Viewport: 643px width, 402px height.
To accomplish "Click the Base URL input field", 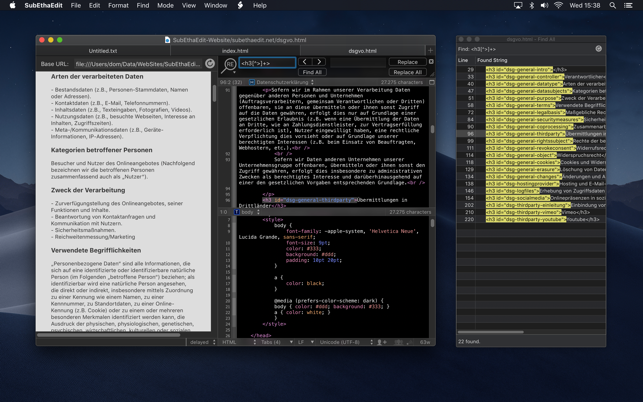I will point(139,64).
